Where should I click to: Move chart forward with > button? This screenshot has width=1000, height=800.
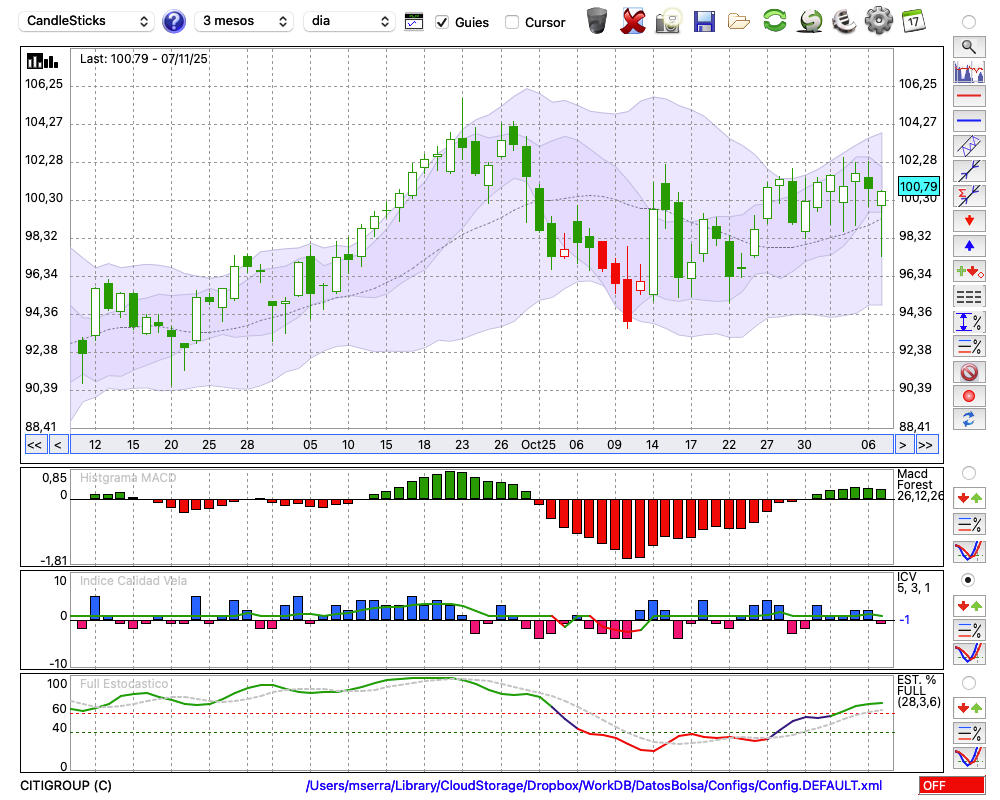pyautogui.click(x=902, y=445)
